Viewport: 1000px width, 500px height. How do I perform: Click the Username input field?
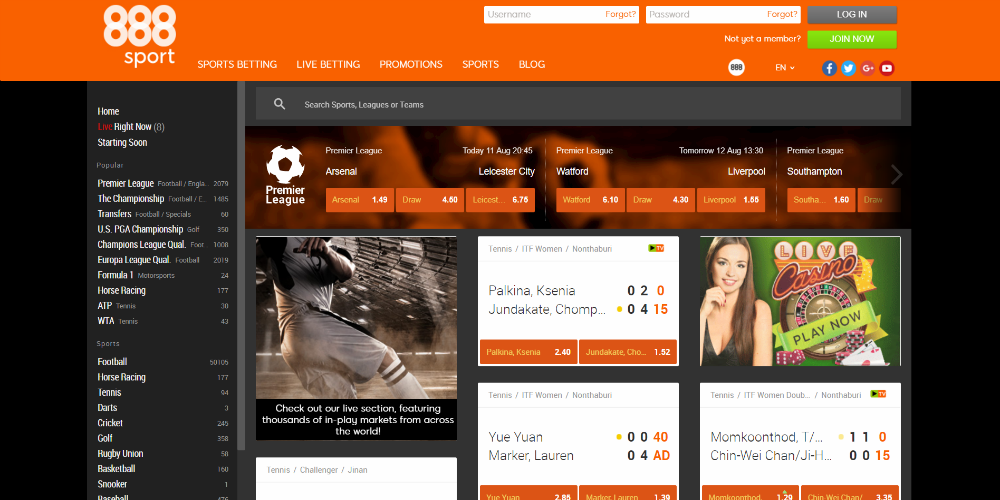click(x=561, y=15)
